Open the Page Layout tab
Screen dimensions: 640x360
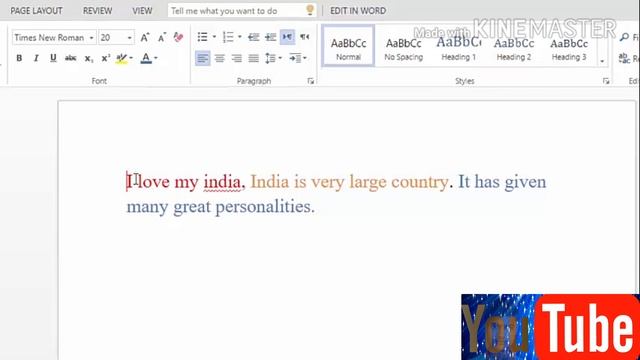coord(36,11)
